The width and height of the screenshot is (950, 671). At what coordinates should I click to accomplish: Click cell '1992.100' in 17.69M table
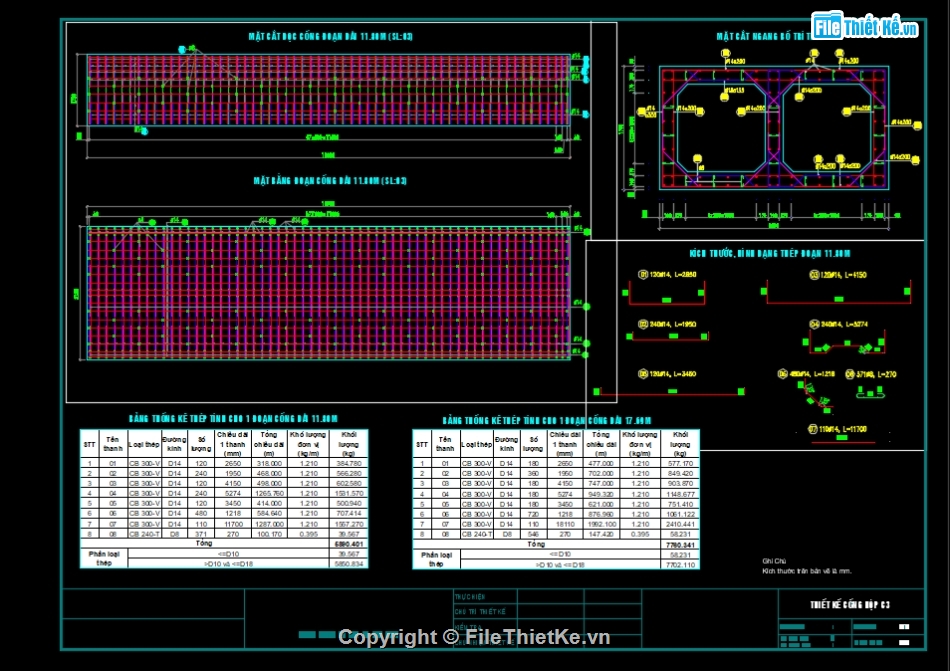pos(602,524)
